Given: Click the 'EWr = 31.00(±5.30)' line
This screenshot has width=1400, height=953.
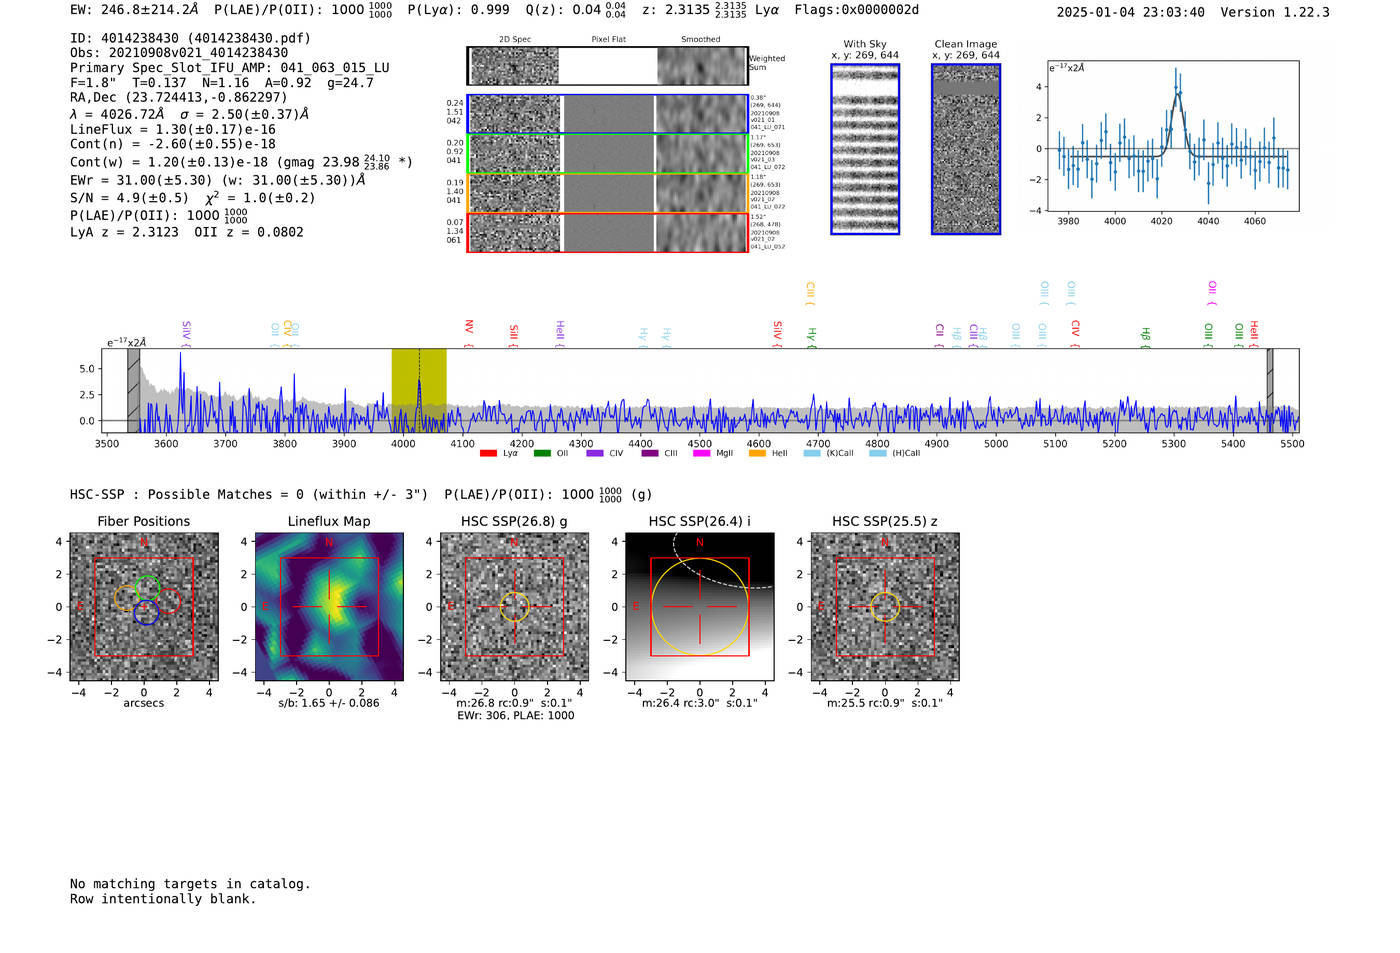Looking at the screenshot, I should 217,180.
